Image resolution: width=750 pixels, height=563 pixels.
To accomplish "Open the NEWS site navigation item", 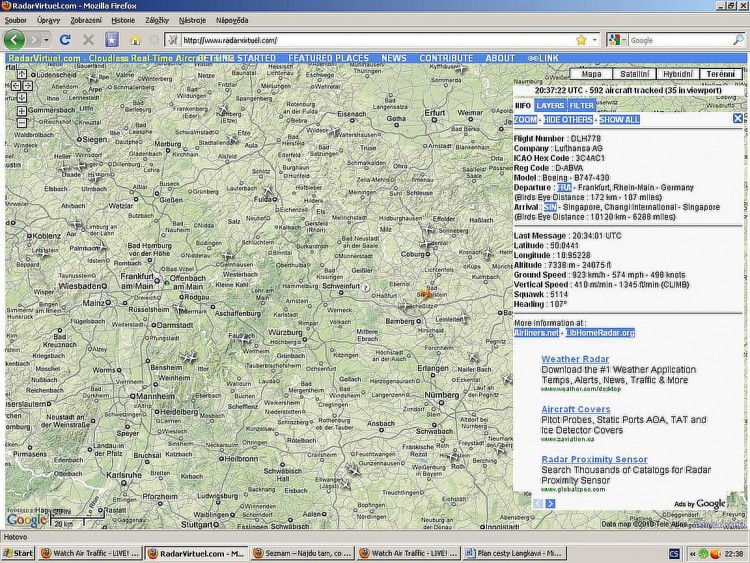I will coord(394,58).
